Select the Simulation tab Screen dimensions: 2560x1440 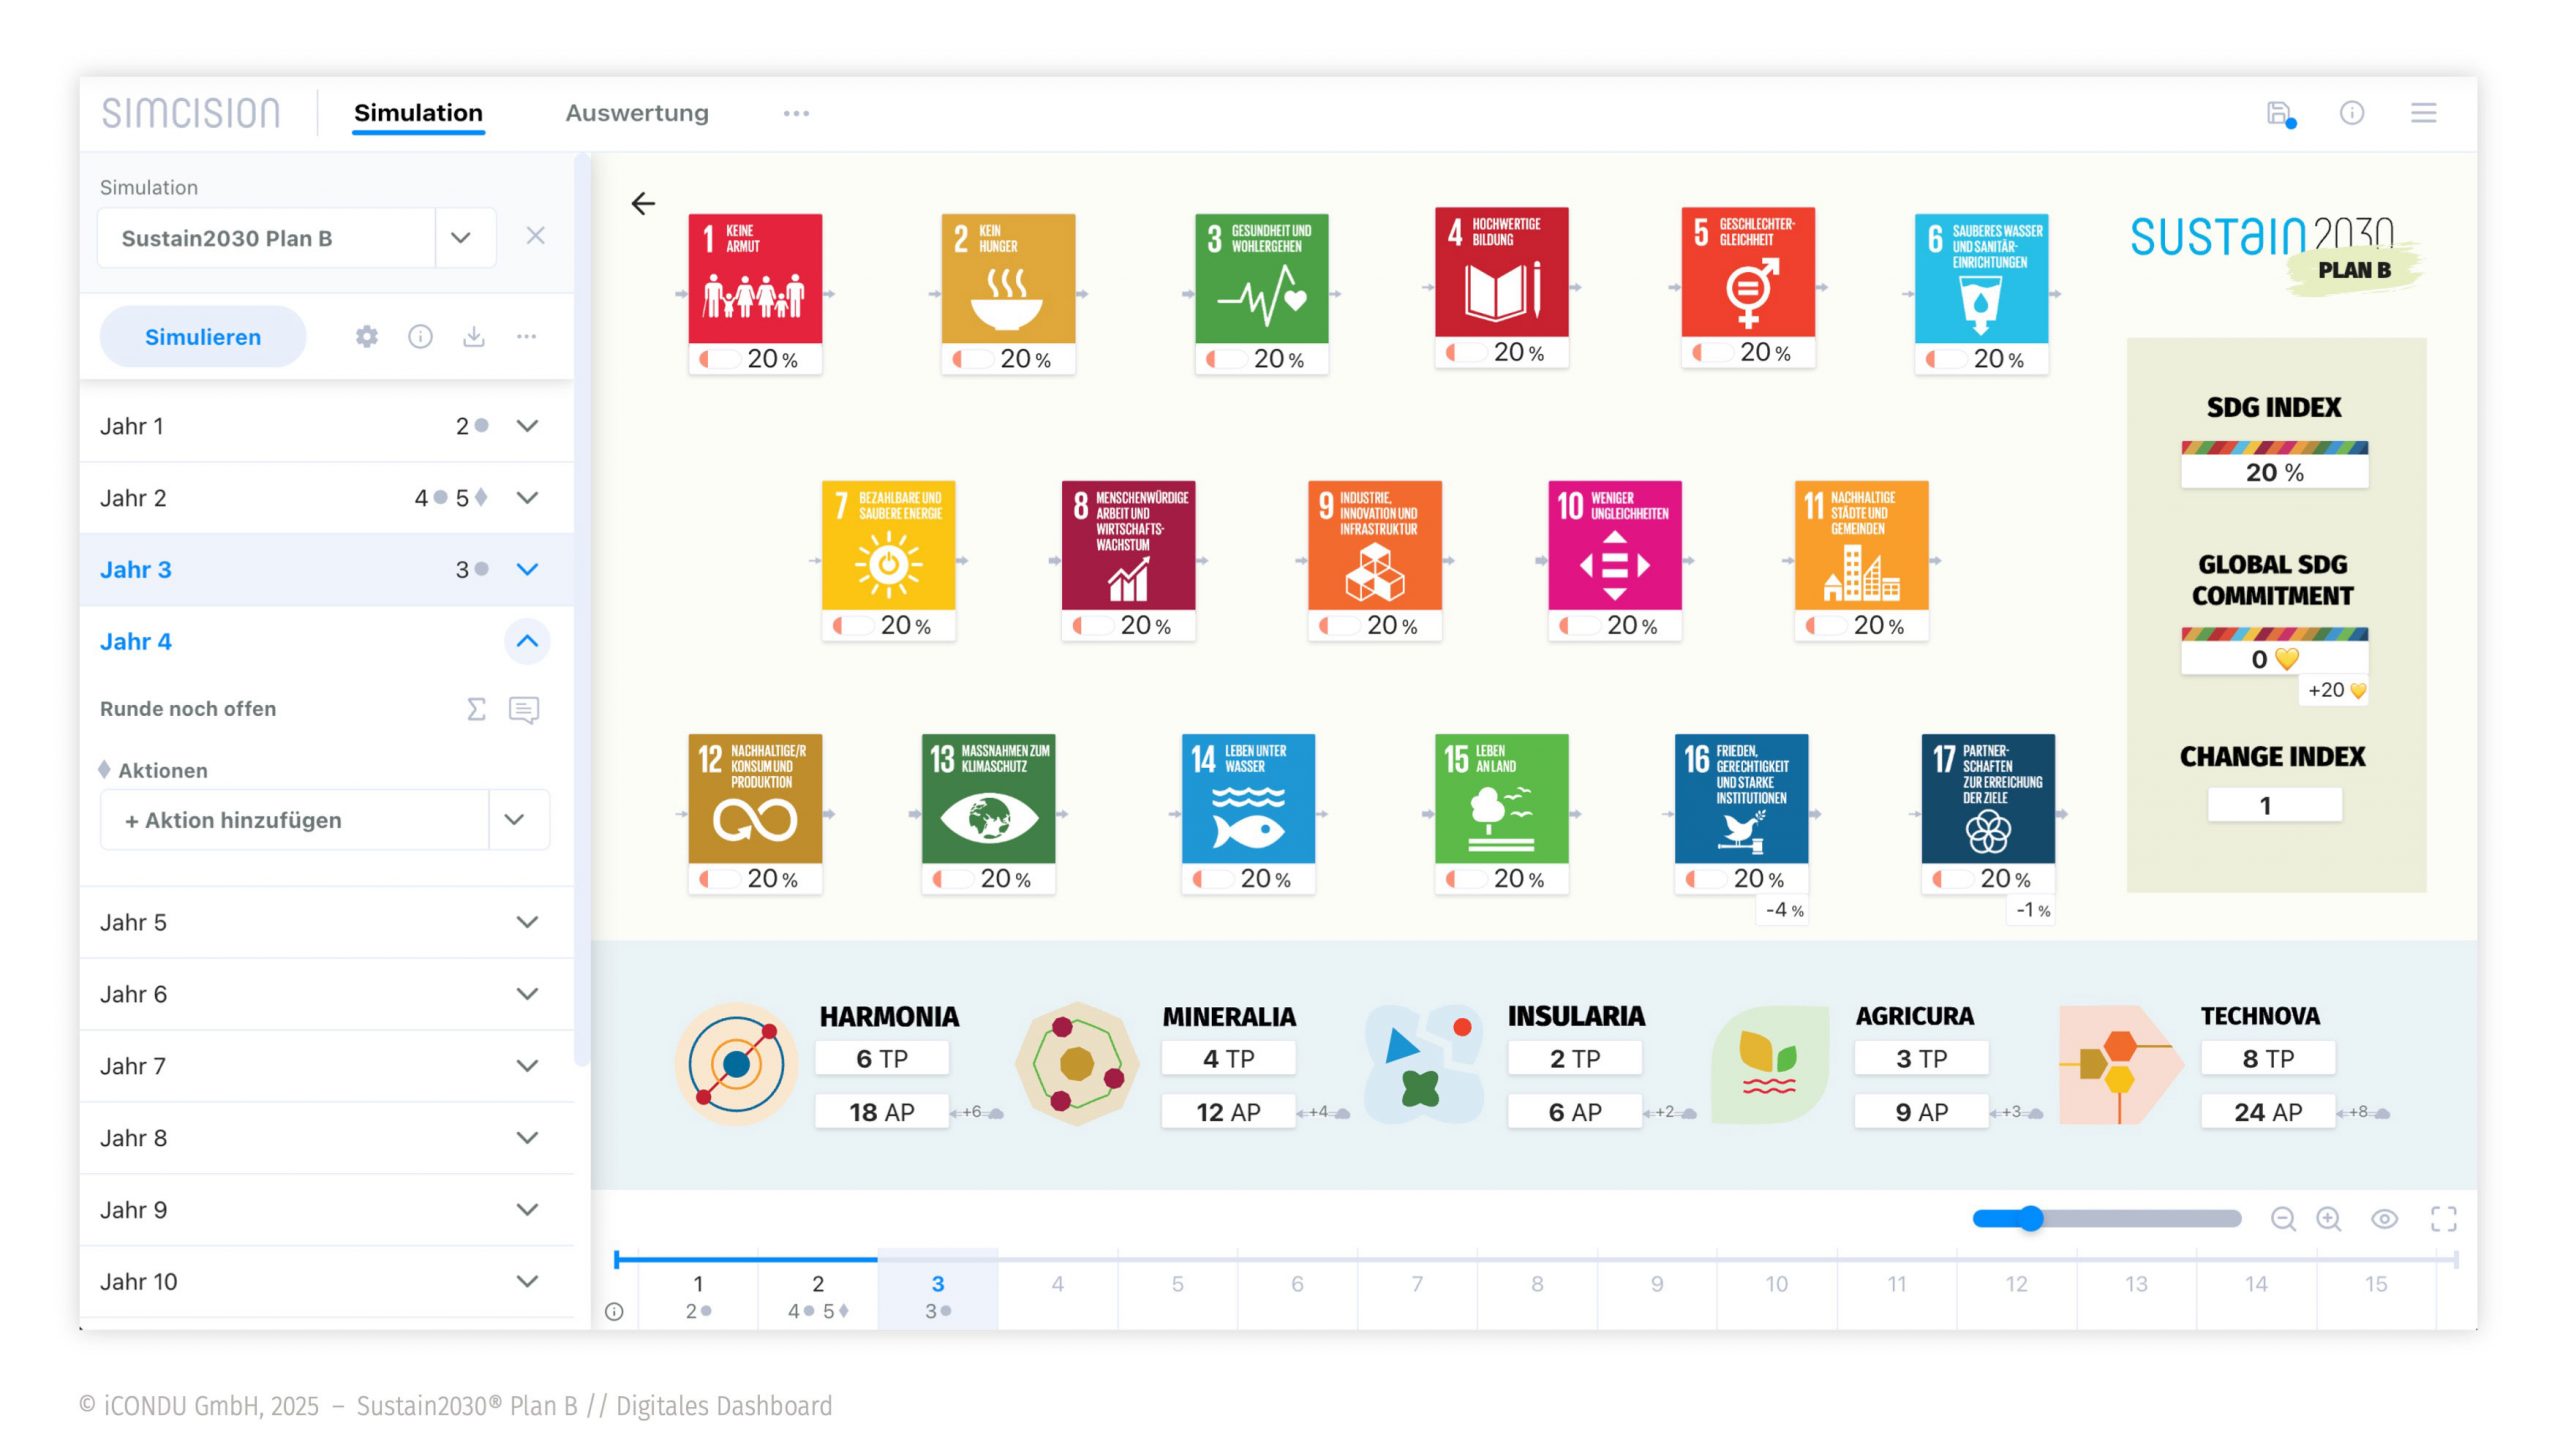(x=418, y=113)
